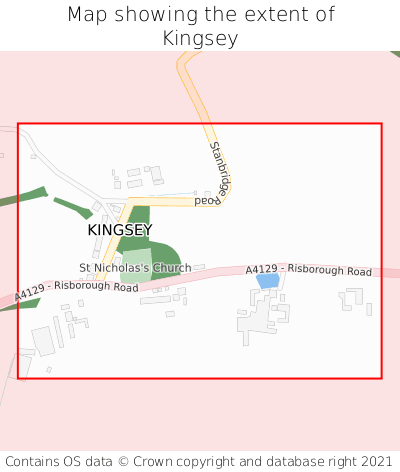Select the right-hand A4129 - Risborough Road label
Image resolution: width=400 pixels, height=472 pixels.
coord(309,270)
